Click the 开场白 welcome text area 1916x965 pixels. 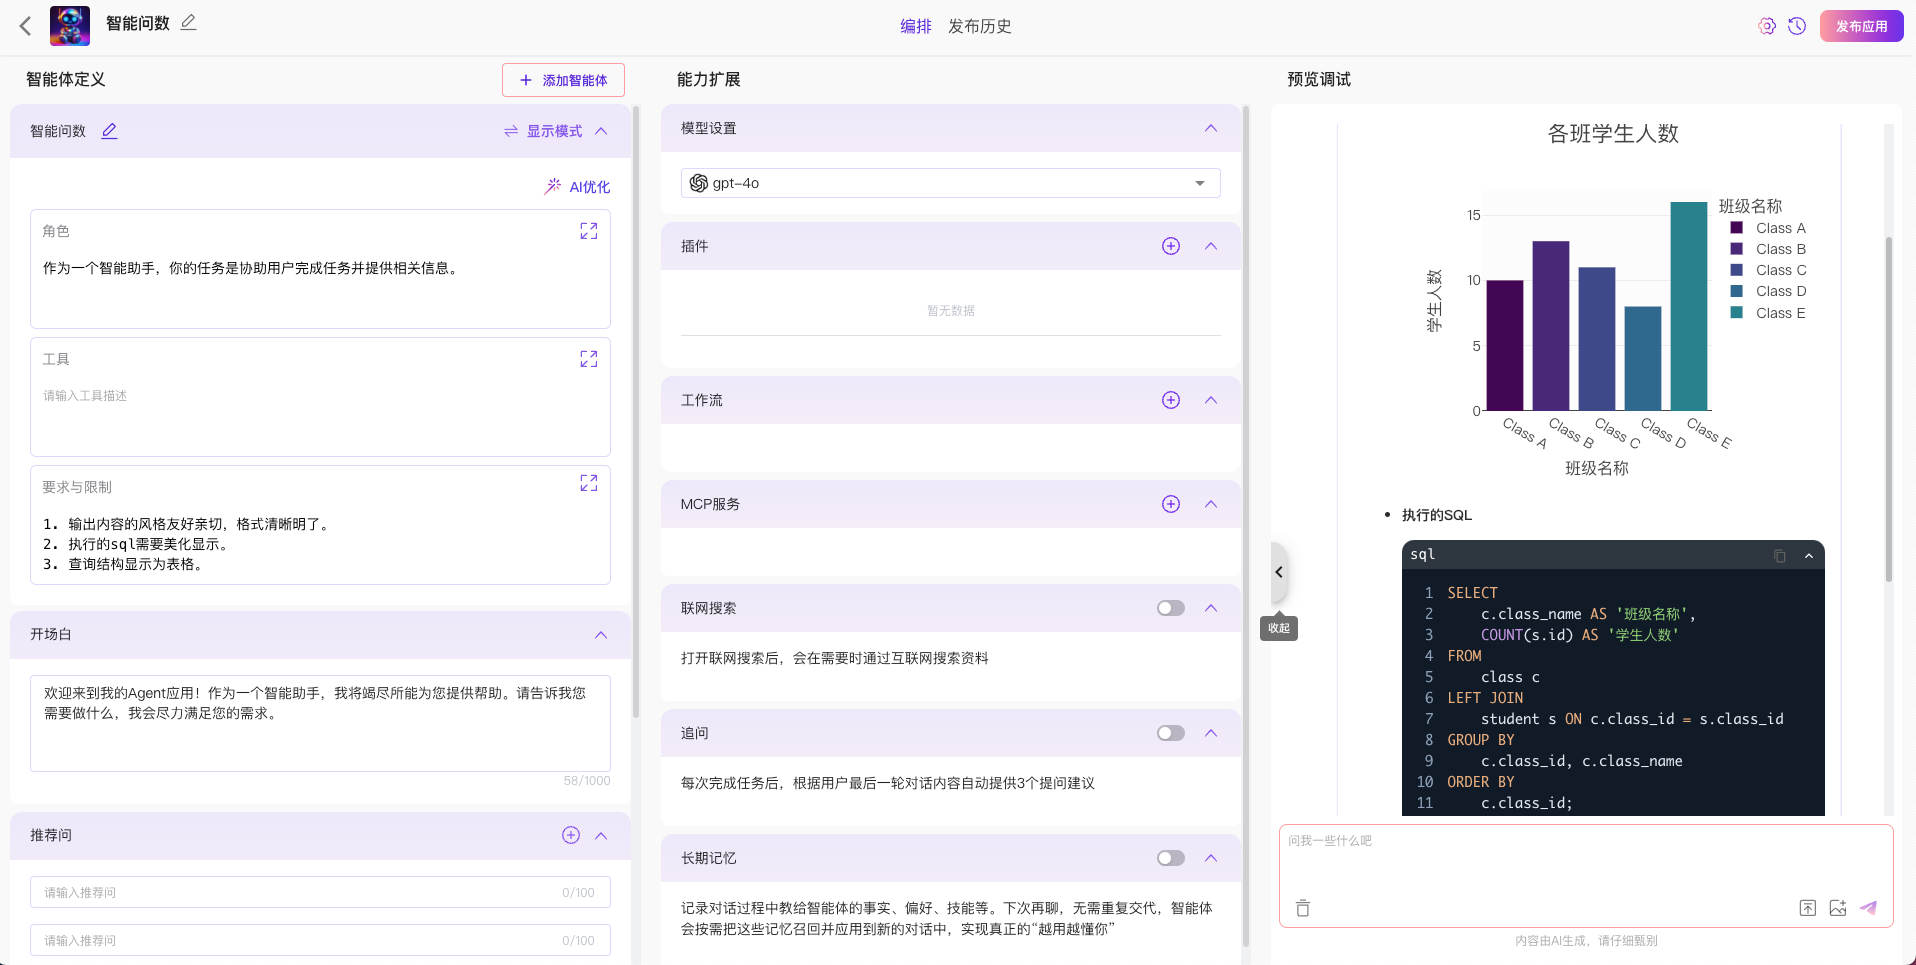320,723
